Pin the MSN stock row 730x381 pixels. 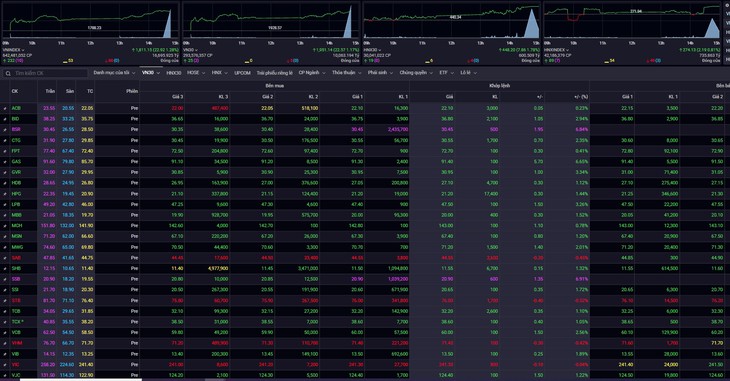pyautogui.click(x=5, y=237)
